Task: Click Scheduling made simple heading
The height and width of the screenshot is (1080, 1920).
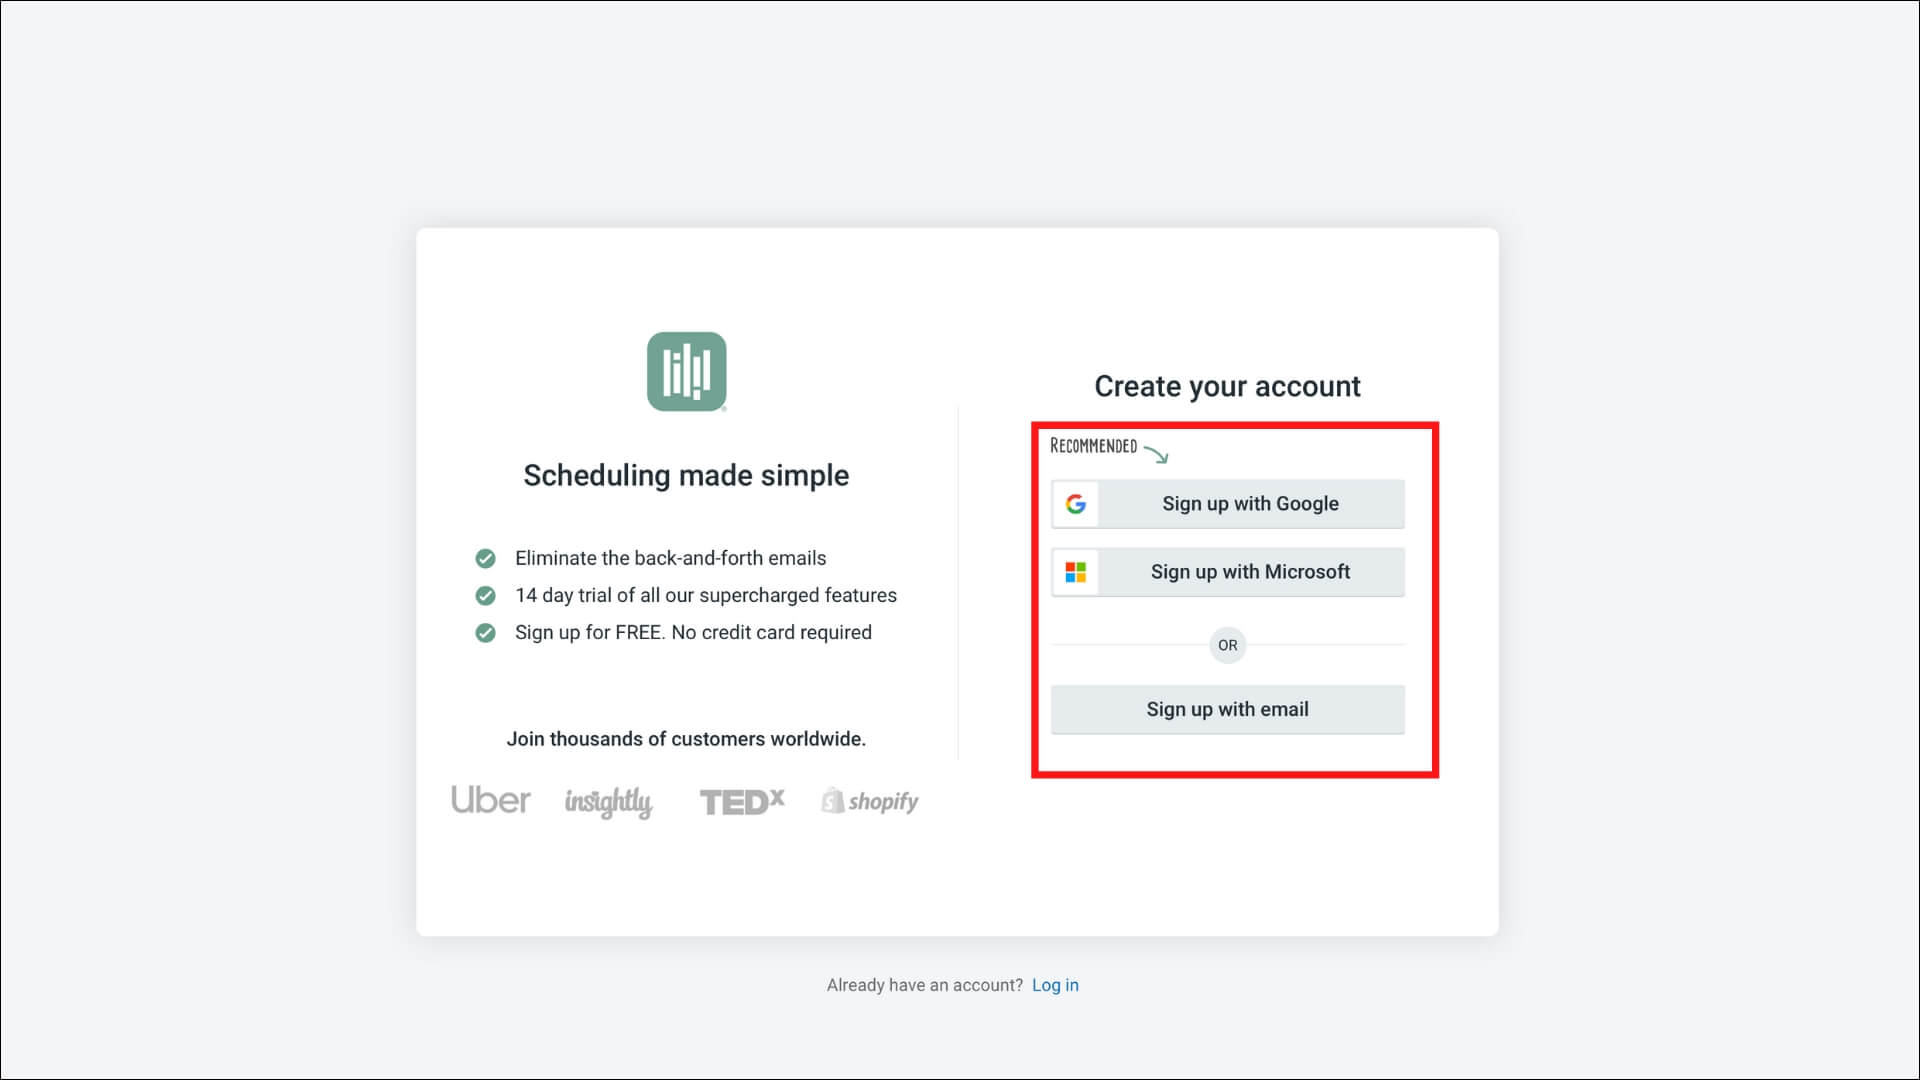Action: point(686,475)
